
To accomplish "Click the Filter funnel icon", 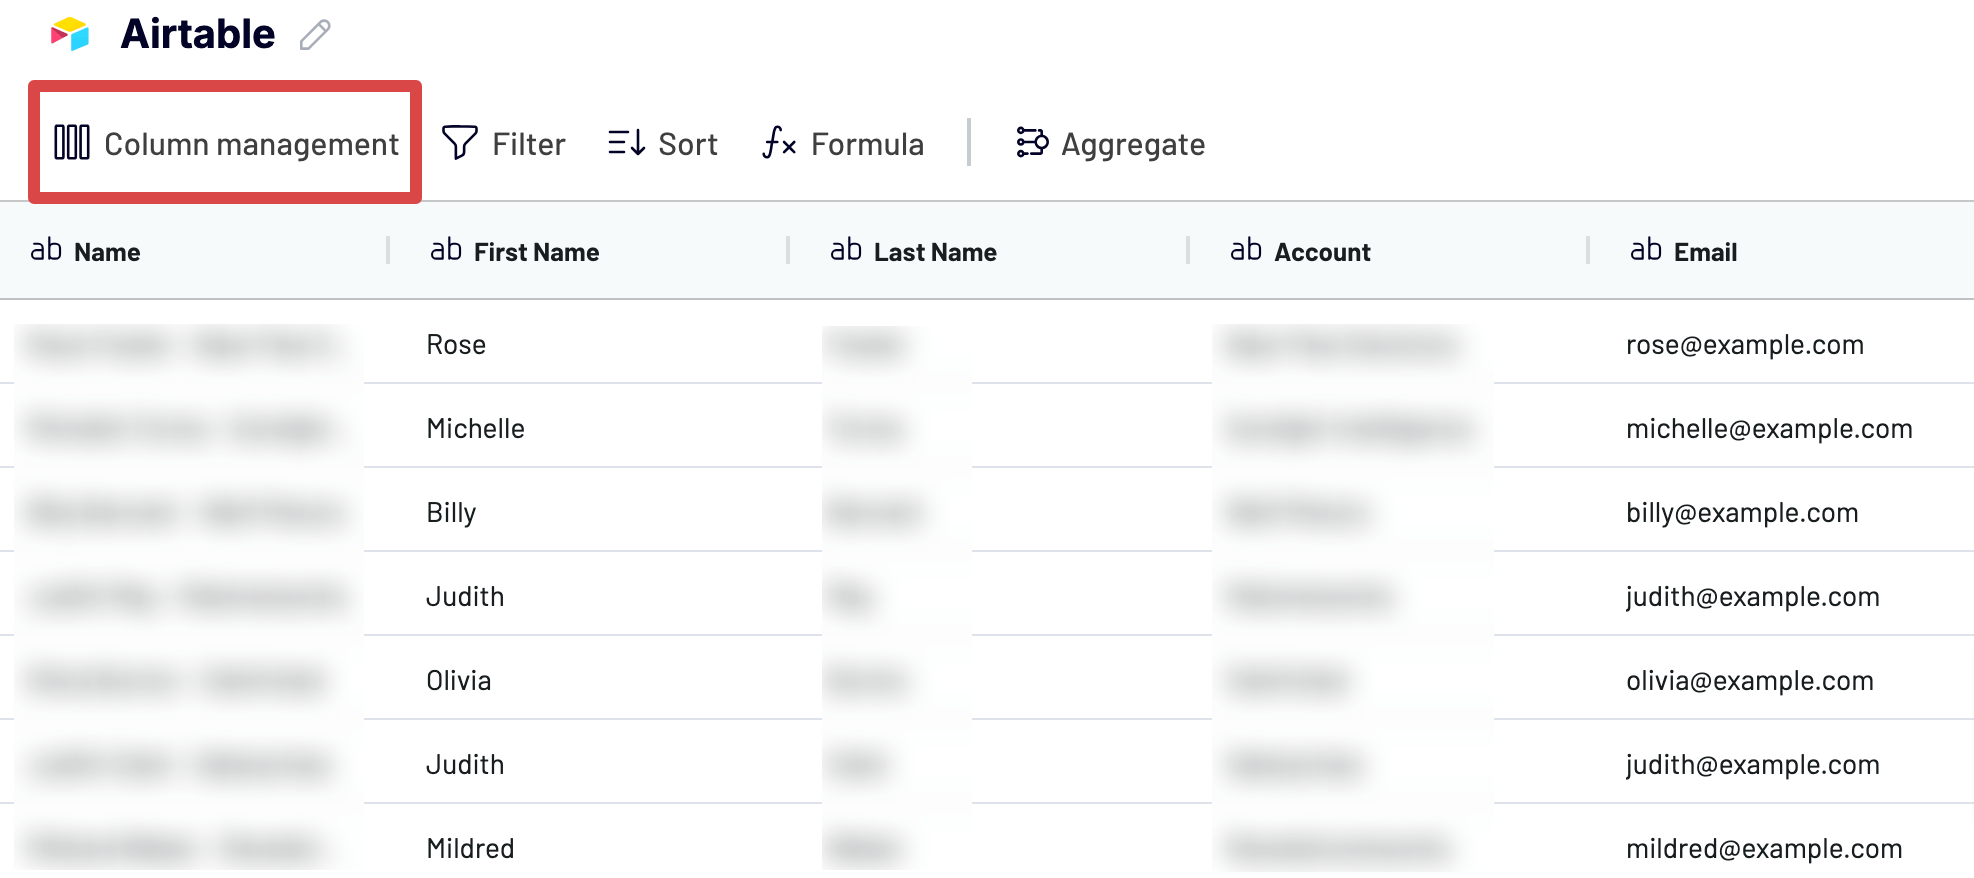I will coord(459,142).
